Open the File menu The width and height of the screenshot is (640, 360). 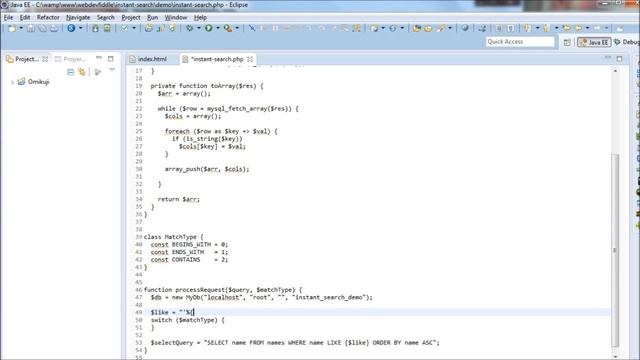point(9,18)
